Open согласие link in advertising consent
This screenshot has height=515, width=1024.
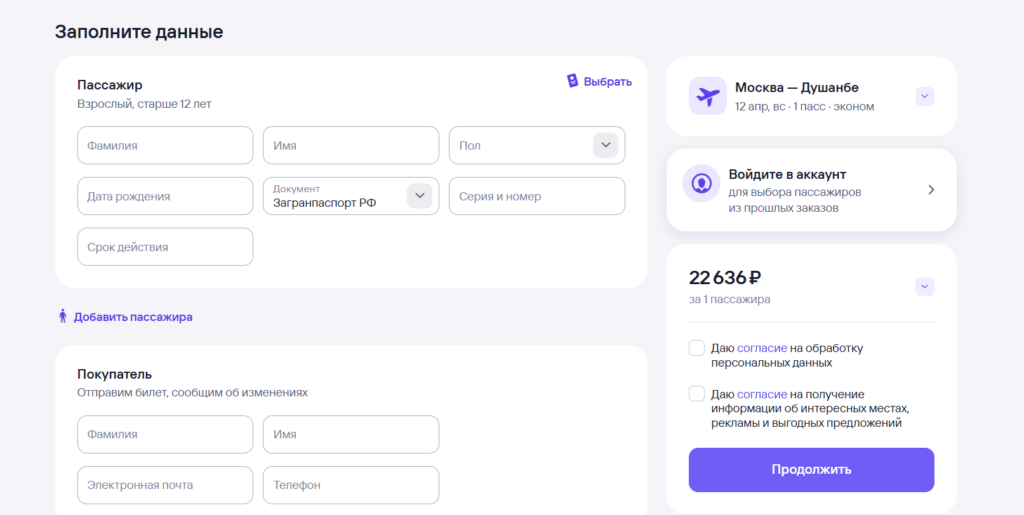click(761, 394)
